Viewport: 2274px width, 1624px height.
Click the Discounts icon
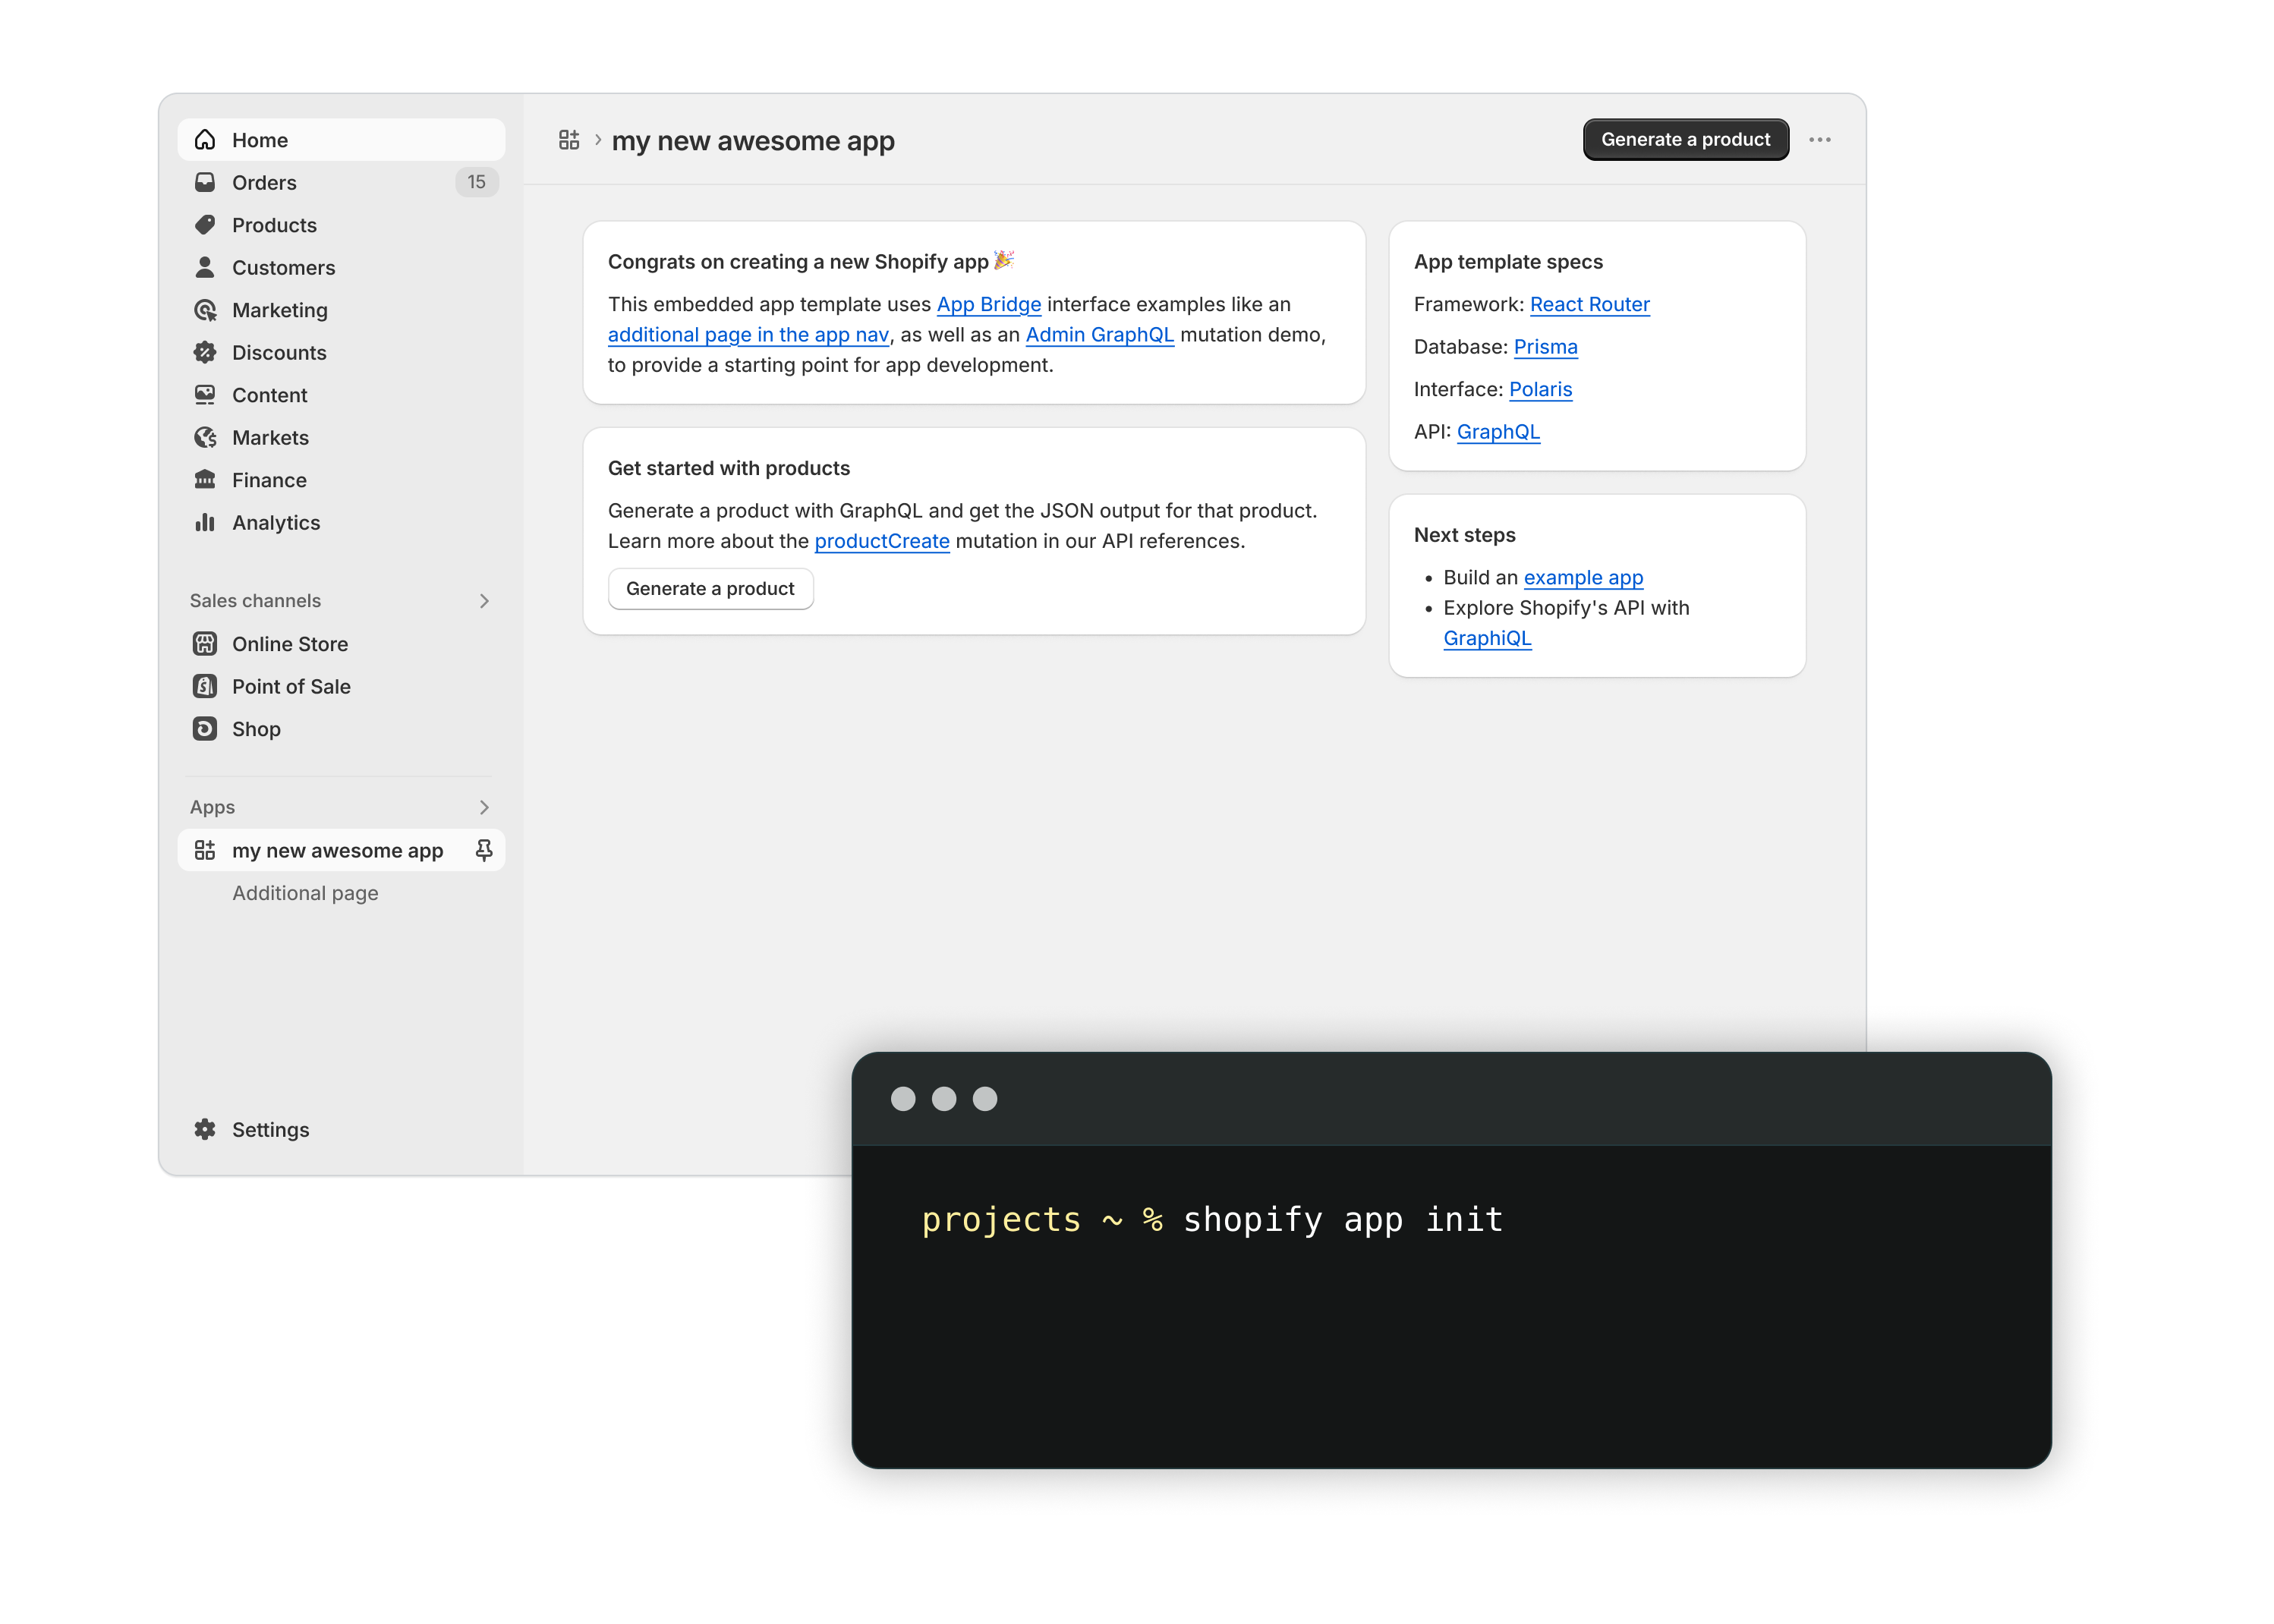(205, 352)
